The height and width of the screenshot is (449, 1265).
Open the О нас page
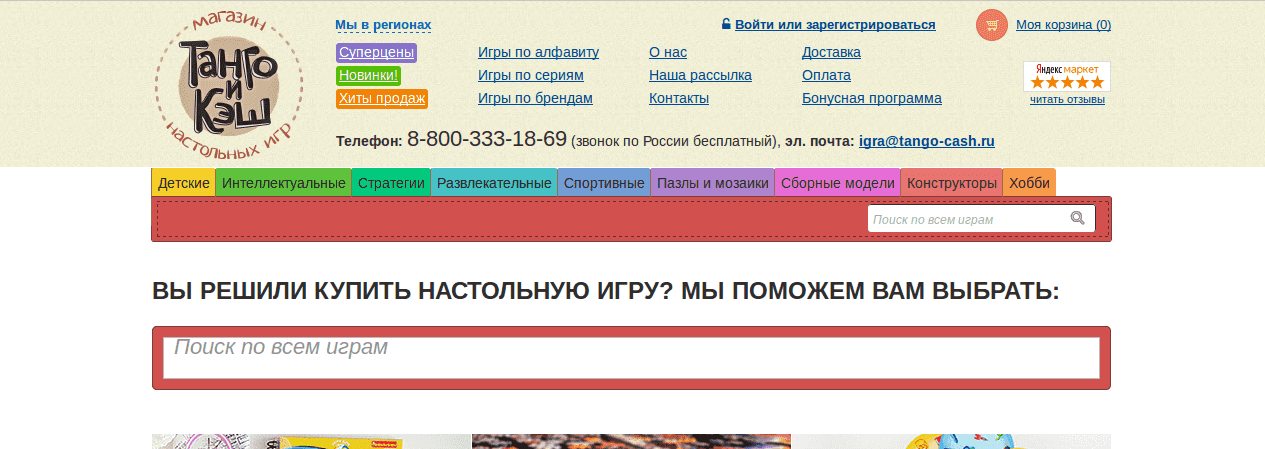click(668, 52)
